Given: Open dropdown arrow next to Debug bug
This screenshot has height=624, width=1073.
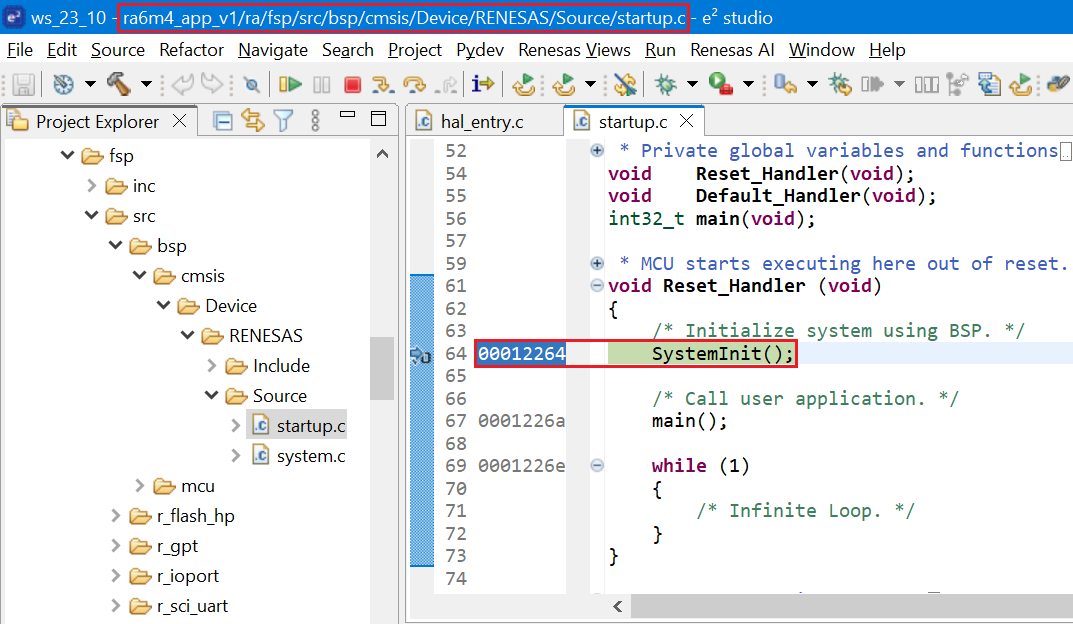Looking at the screenshot, I should coord(693,85).
